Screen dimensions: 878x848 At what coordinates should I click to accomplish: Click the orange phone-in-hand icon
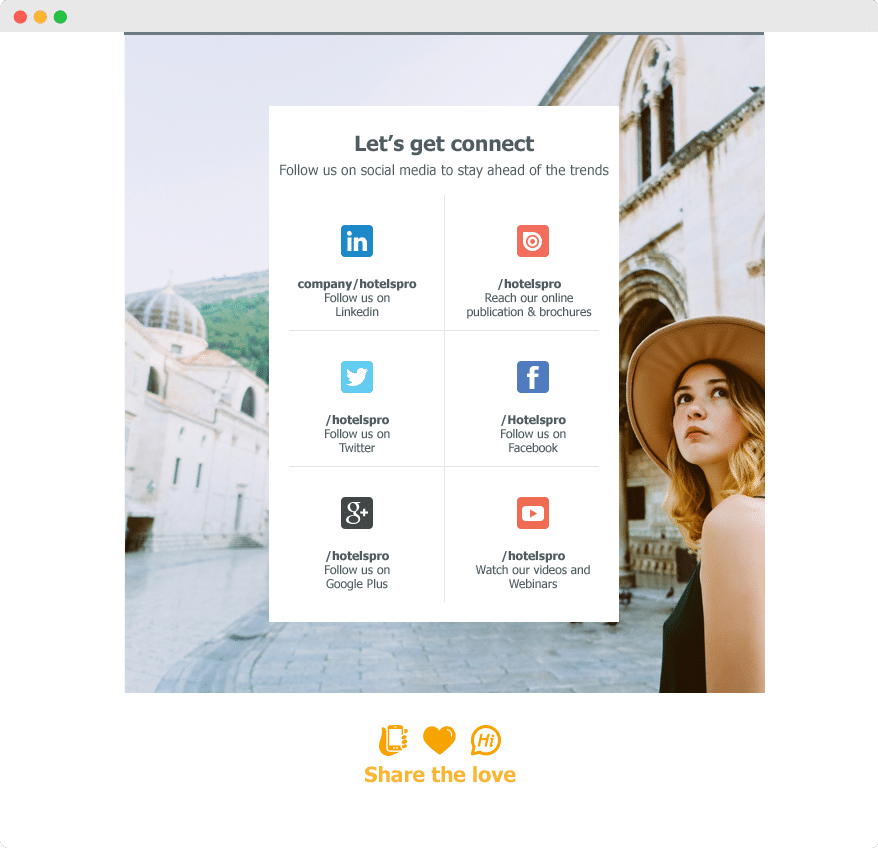point(393,740)
